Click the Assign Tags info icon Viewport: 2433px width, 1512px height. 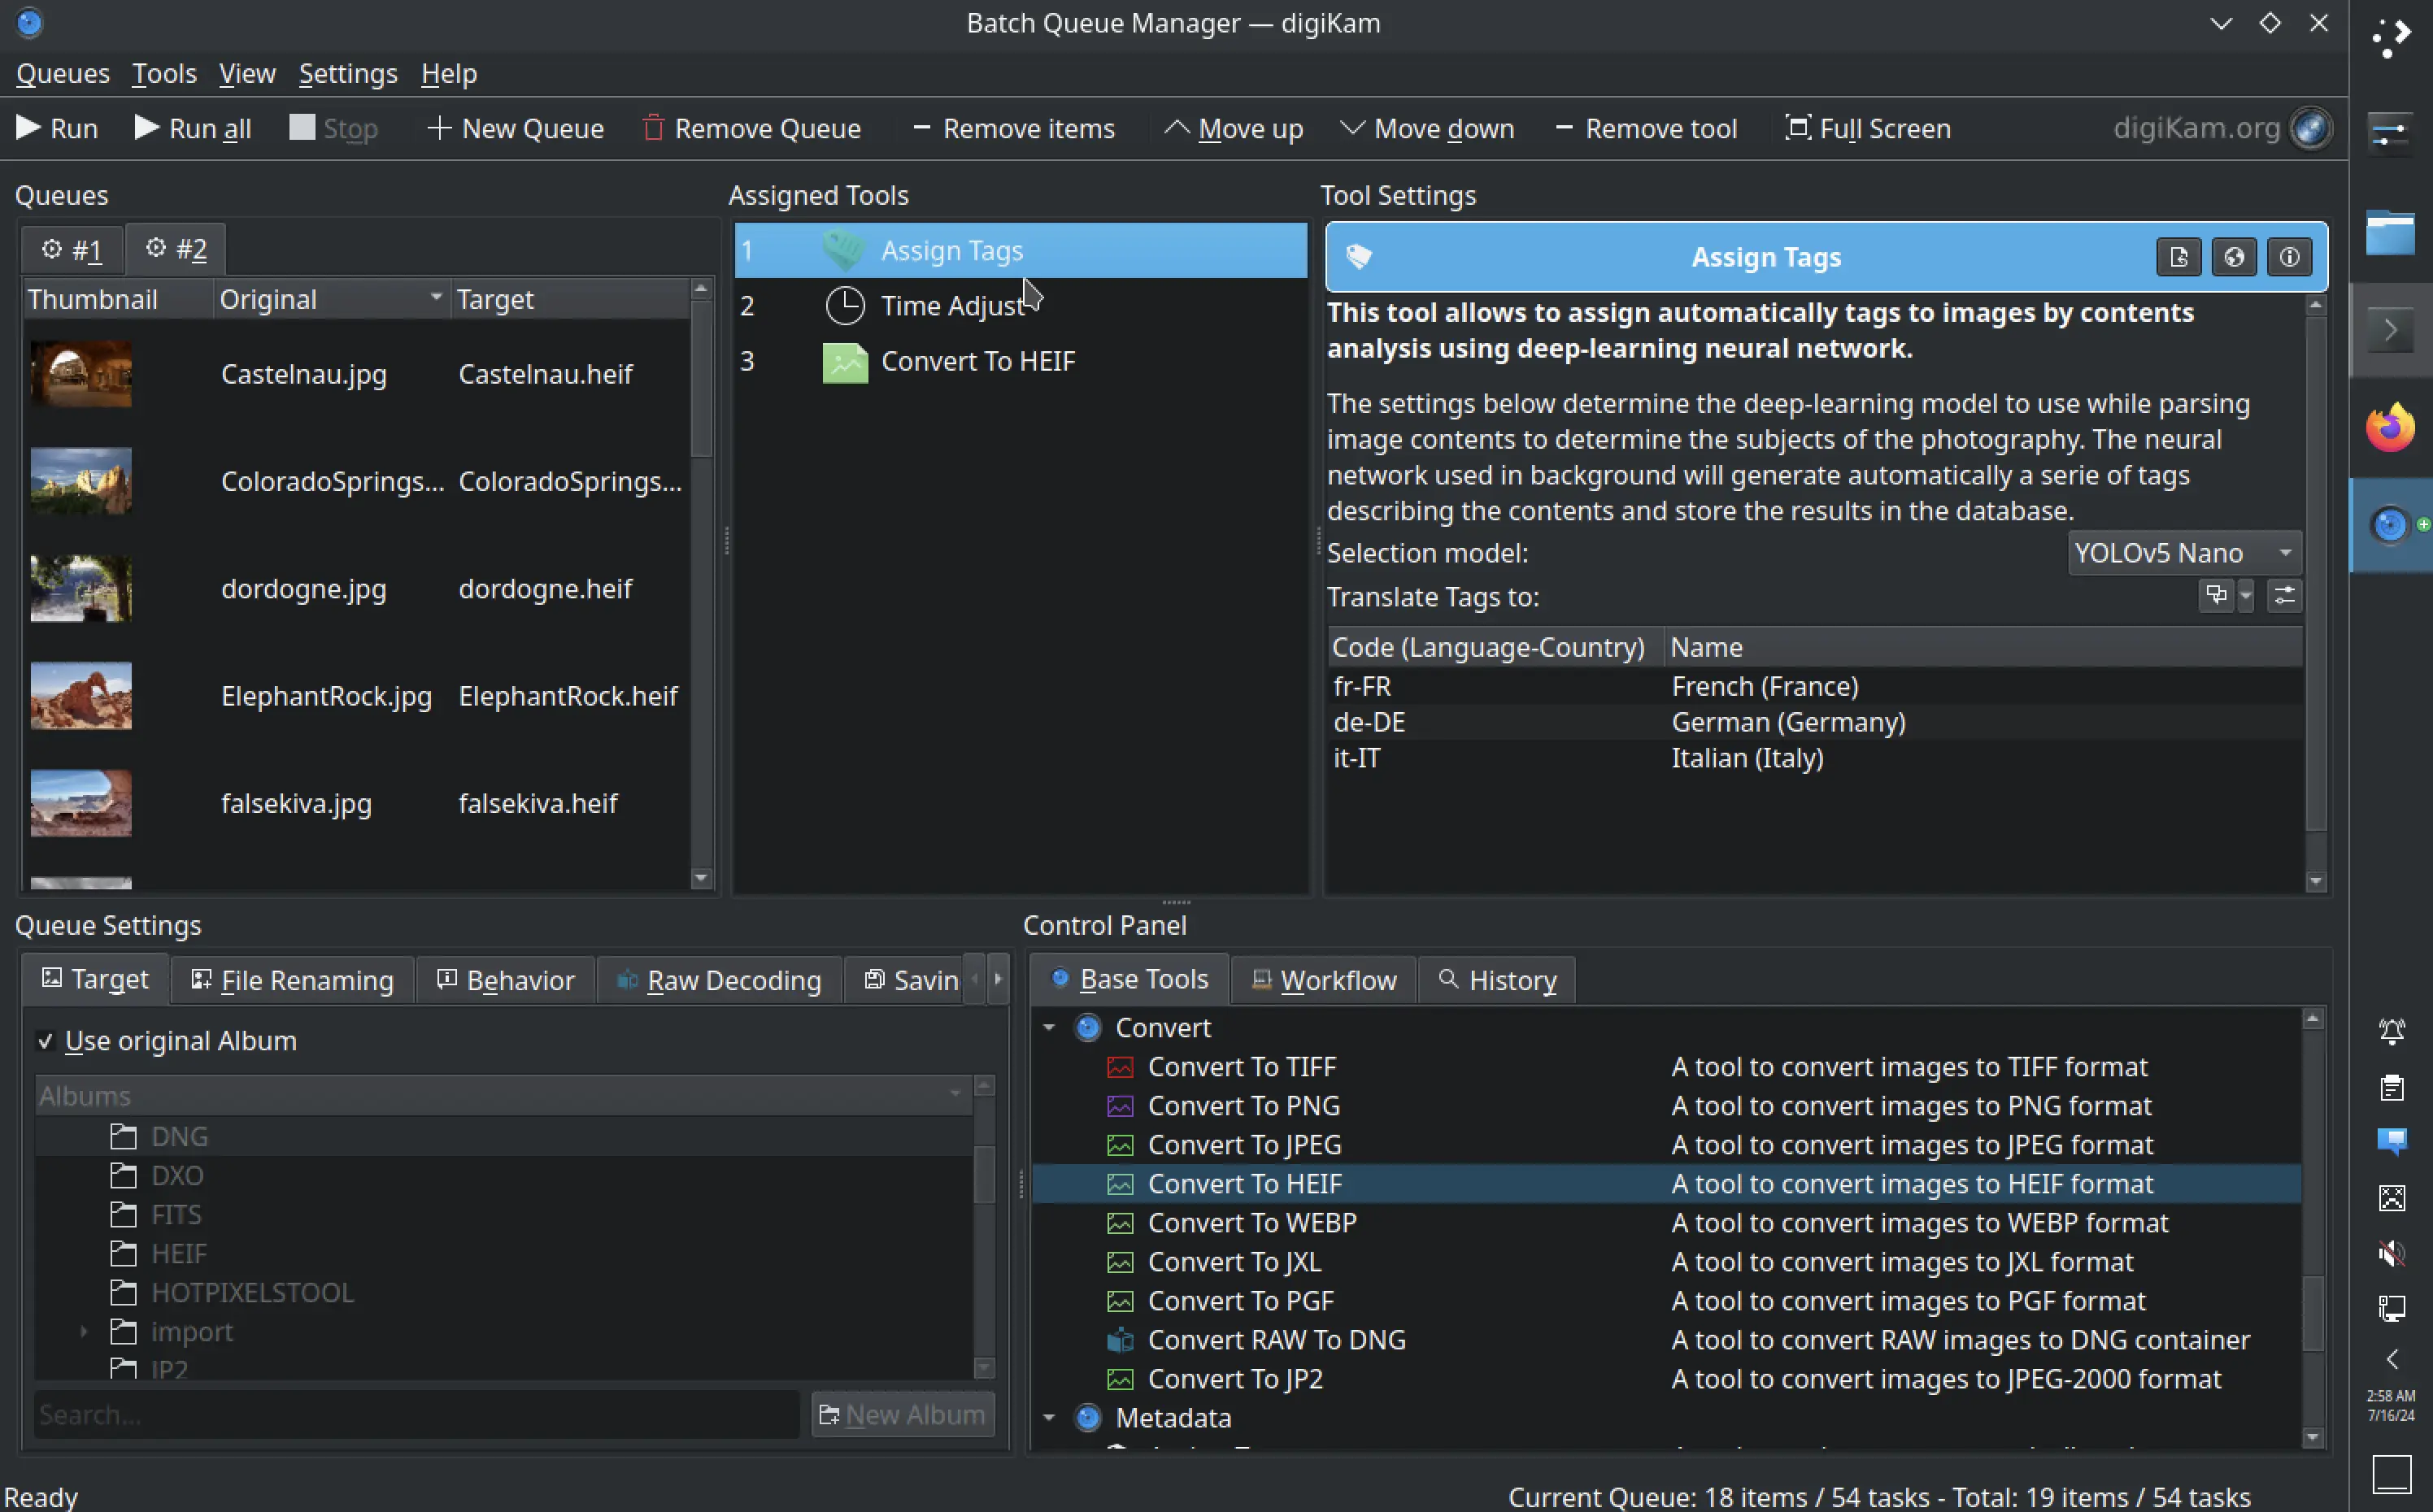(2288, 258)
